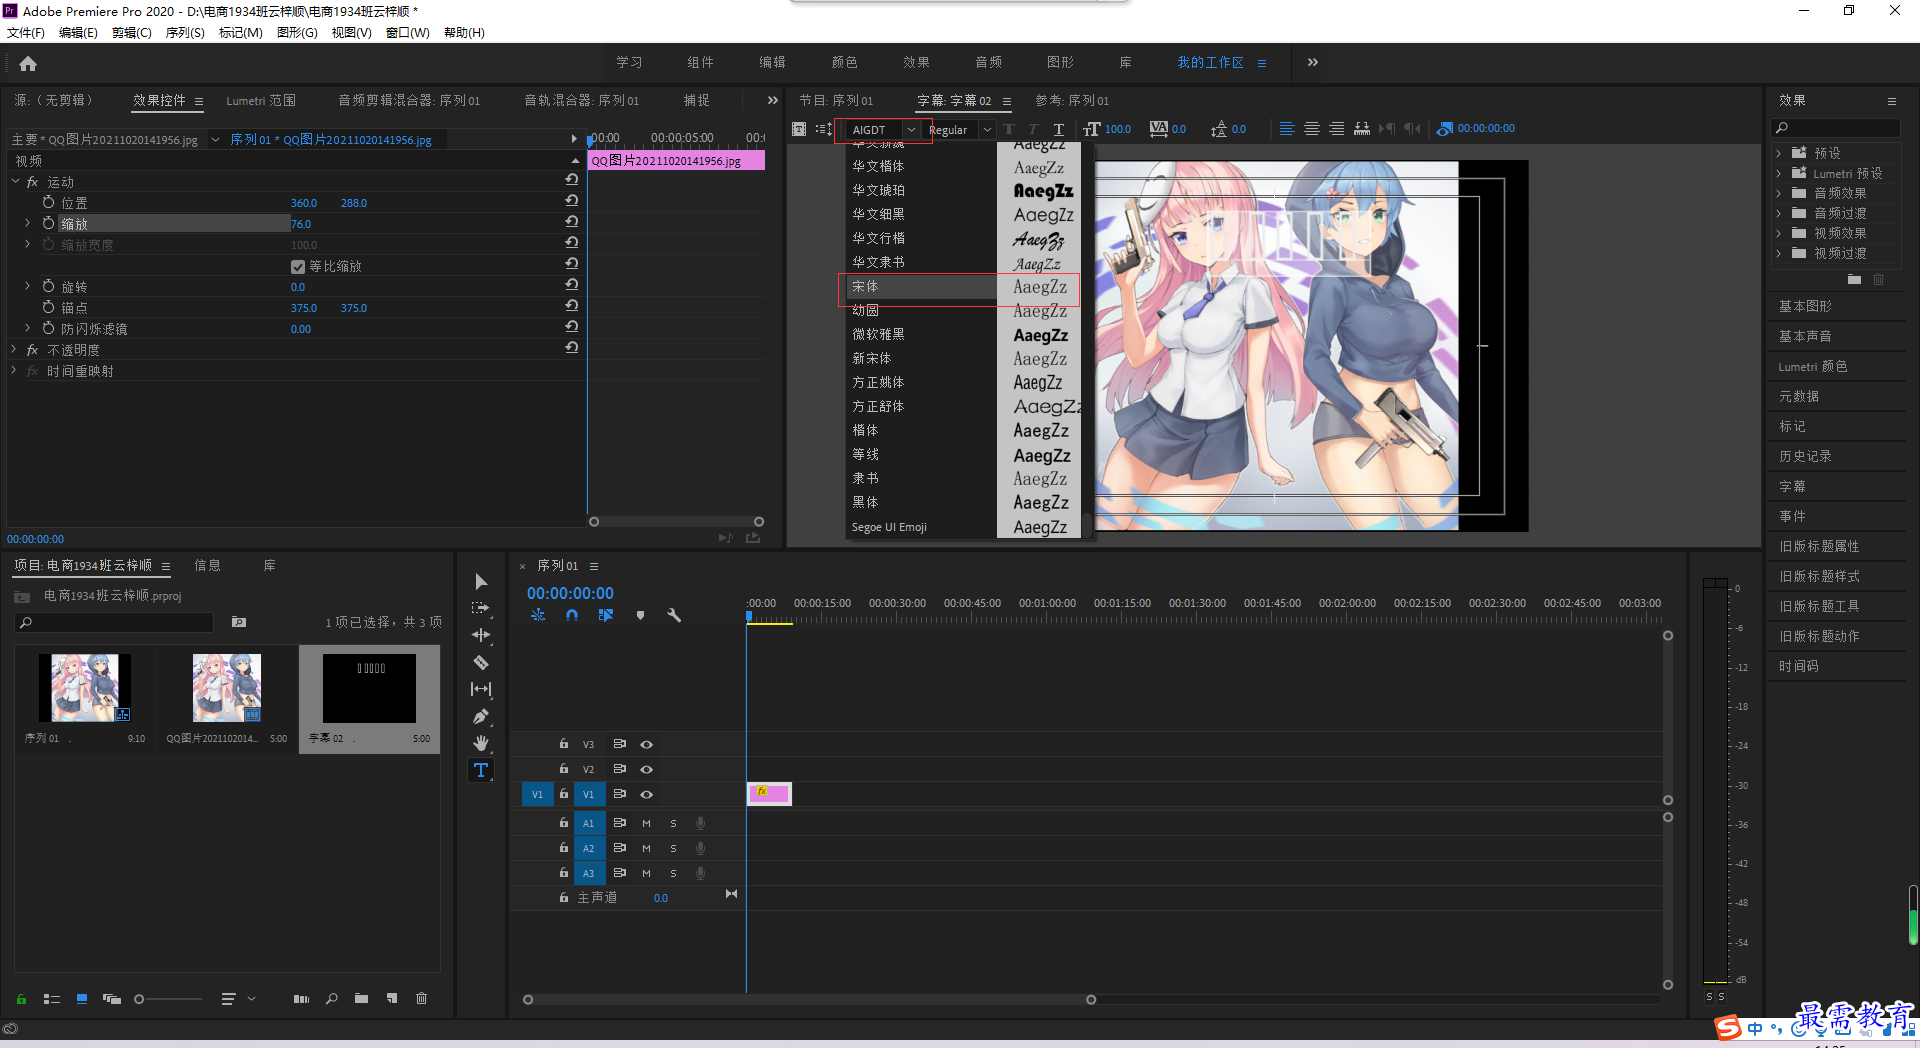Hide video track V1 output
Viewport: 1920px width, 1048px height.
coord(647,794)
